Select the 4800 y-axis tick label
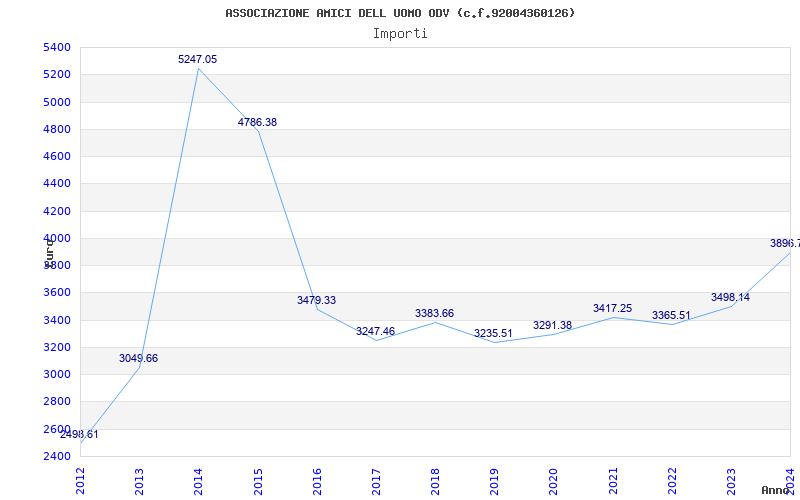 pyautogui.click(x=57, y=130)
